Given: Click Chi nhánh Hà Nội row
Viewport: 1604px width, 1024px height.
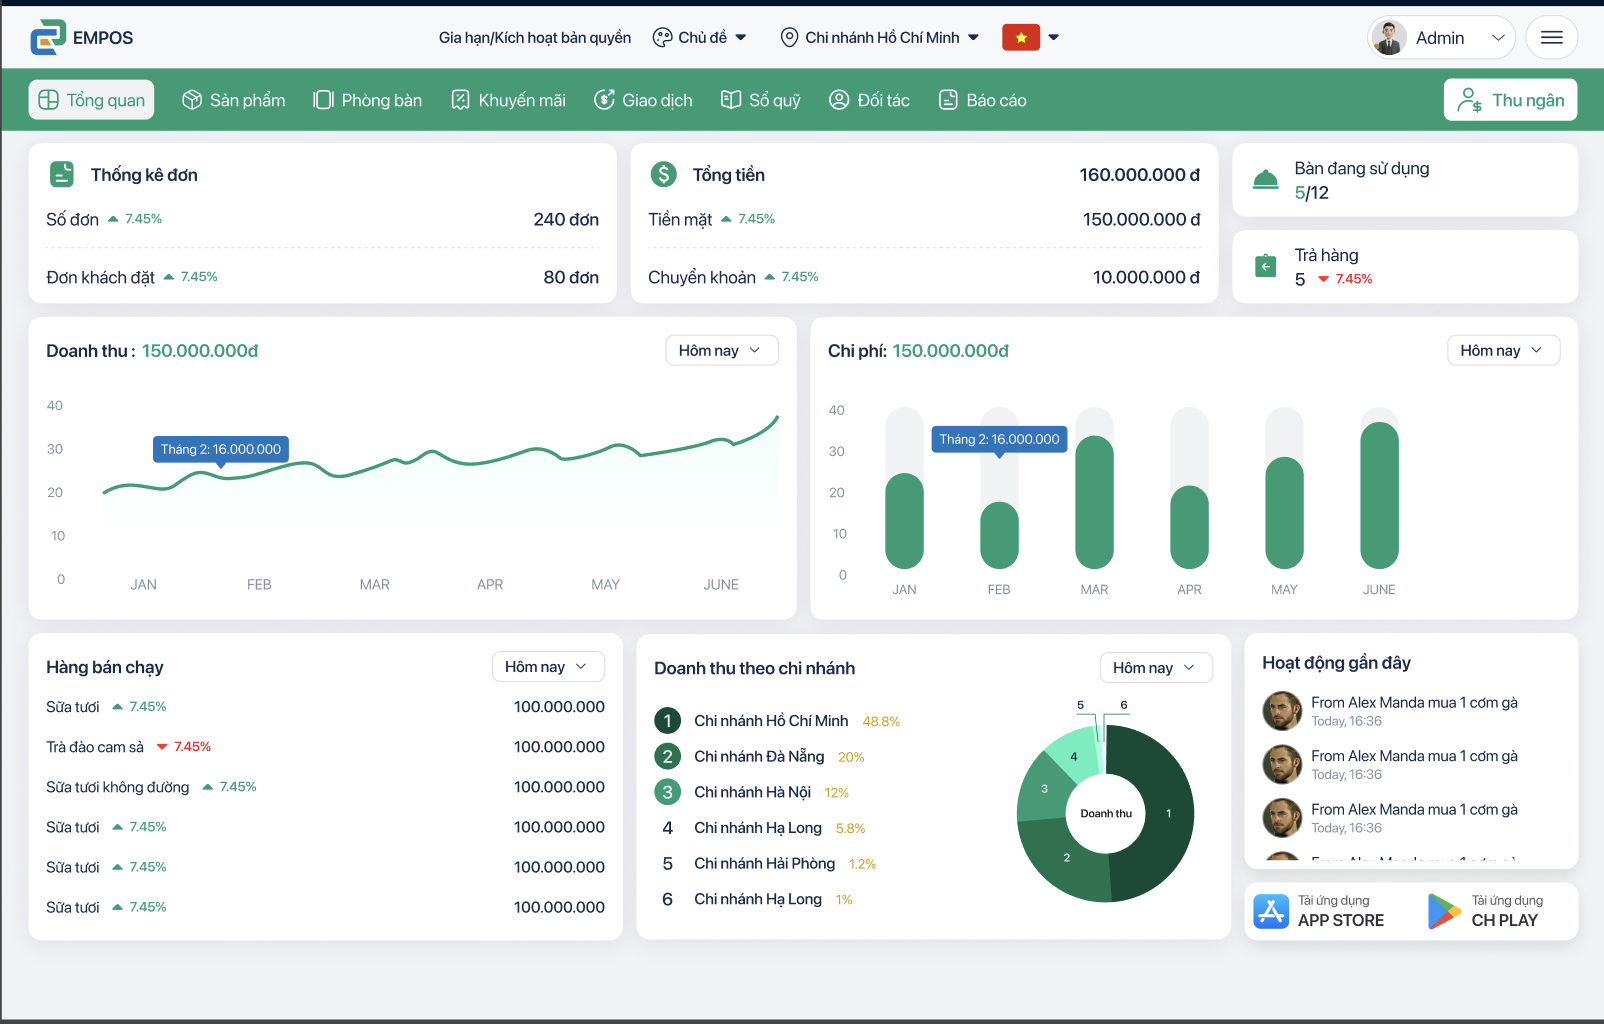Looking at the screenshot, I should (752, 792).
